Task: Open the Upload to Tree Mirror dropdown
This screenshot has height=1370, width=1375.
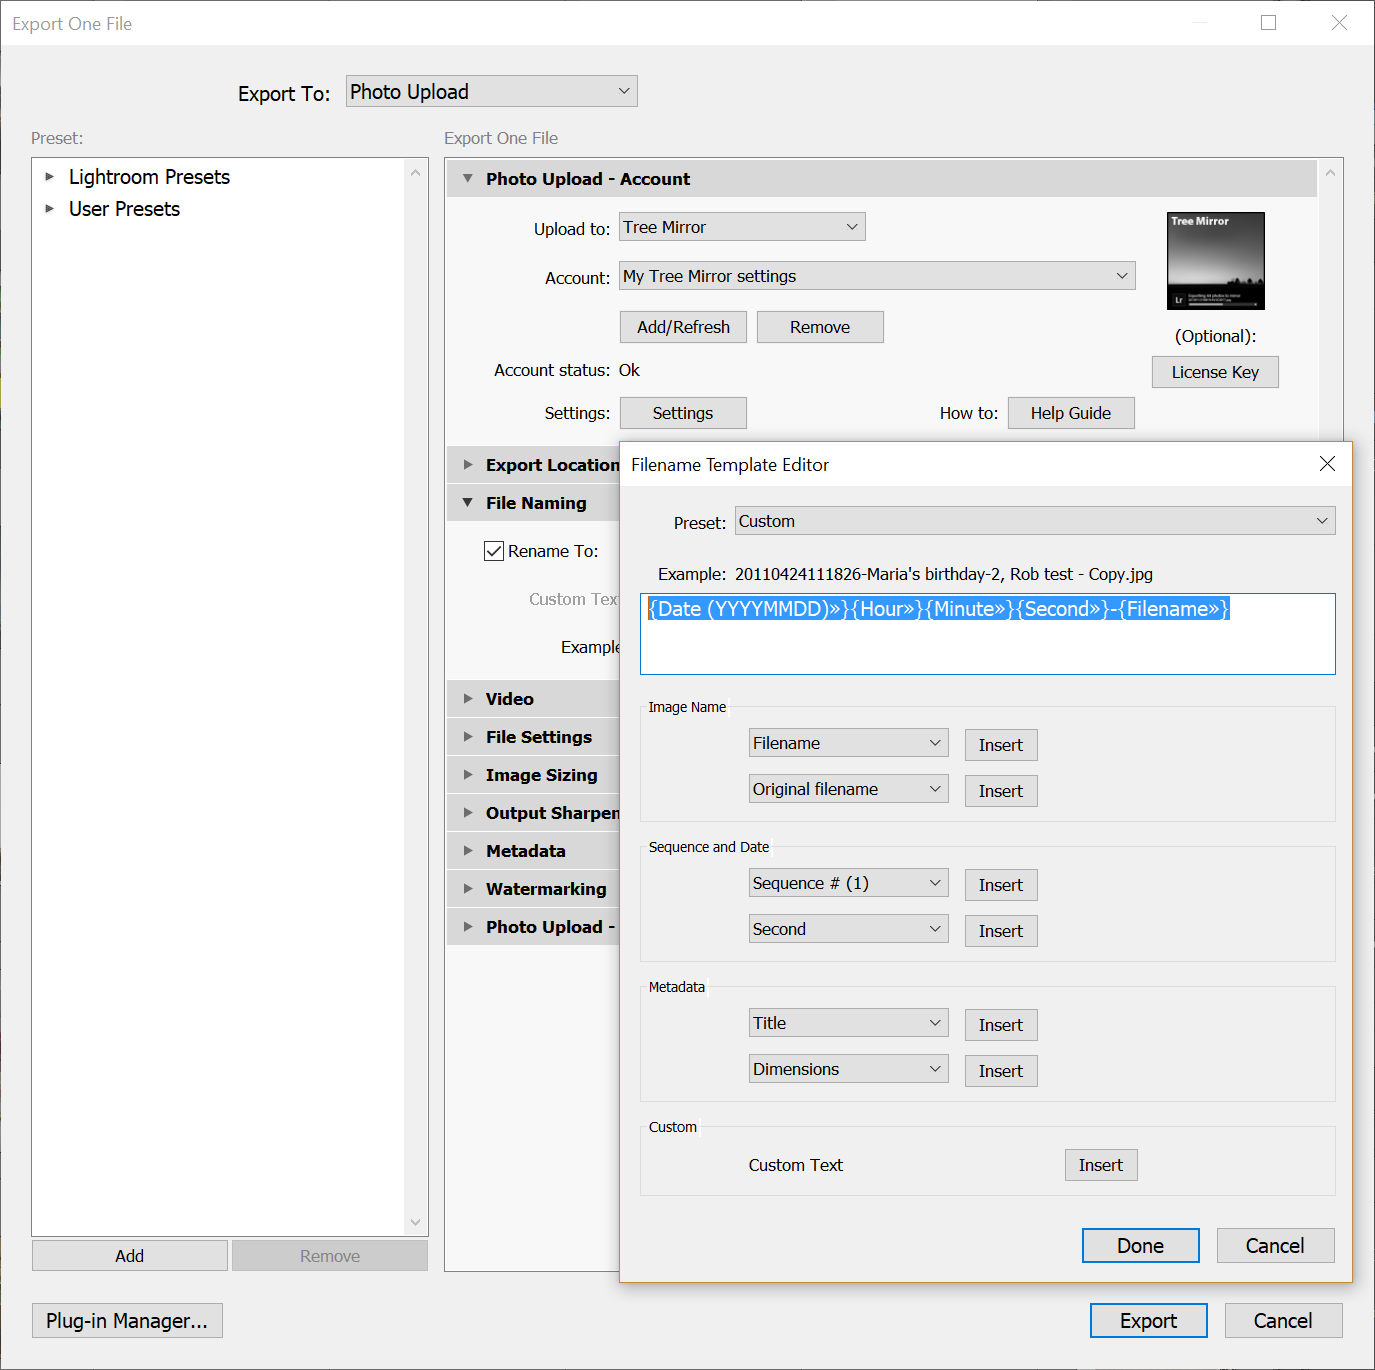Action: point(741,227)
